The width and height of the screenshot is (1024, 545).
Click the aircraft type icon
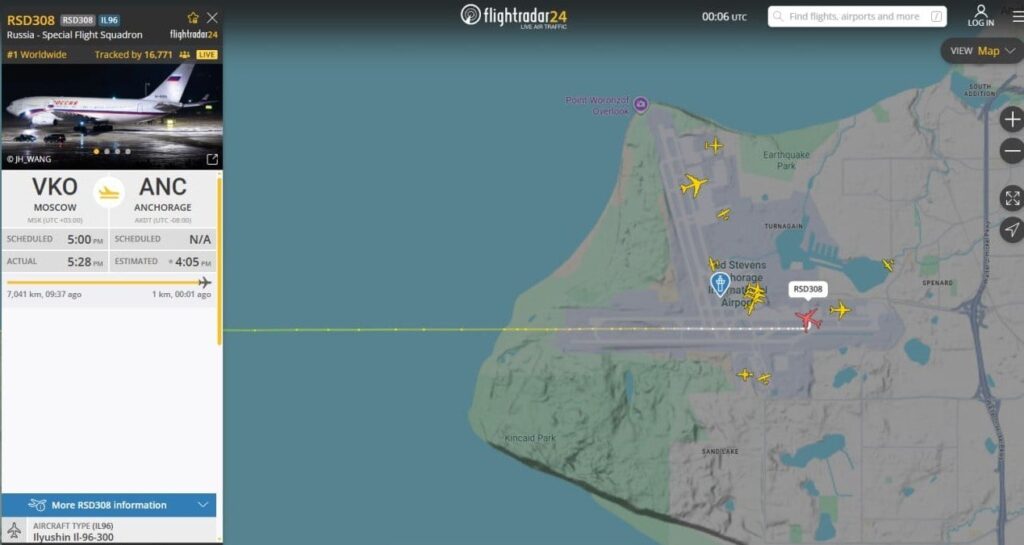coord(14,531)
